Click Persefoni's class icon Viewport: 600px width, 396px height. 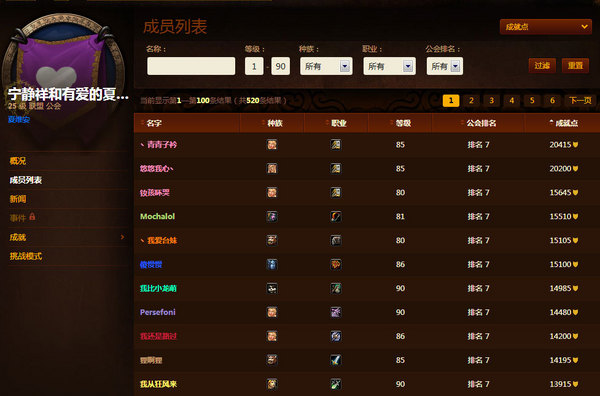pos(336,312)
